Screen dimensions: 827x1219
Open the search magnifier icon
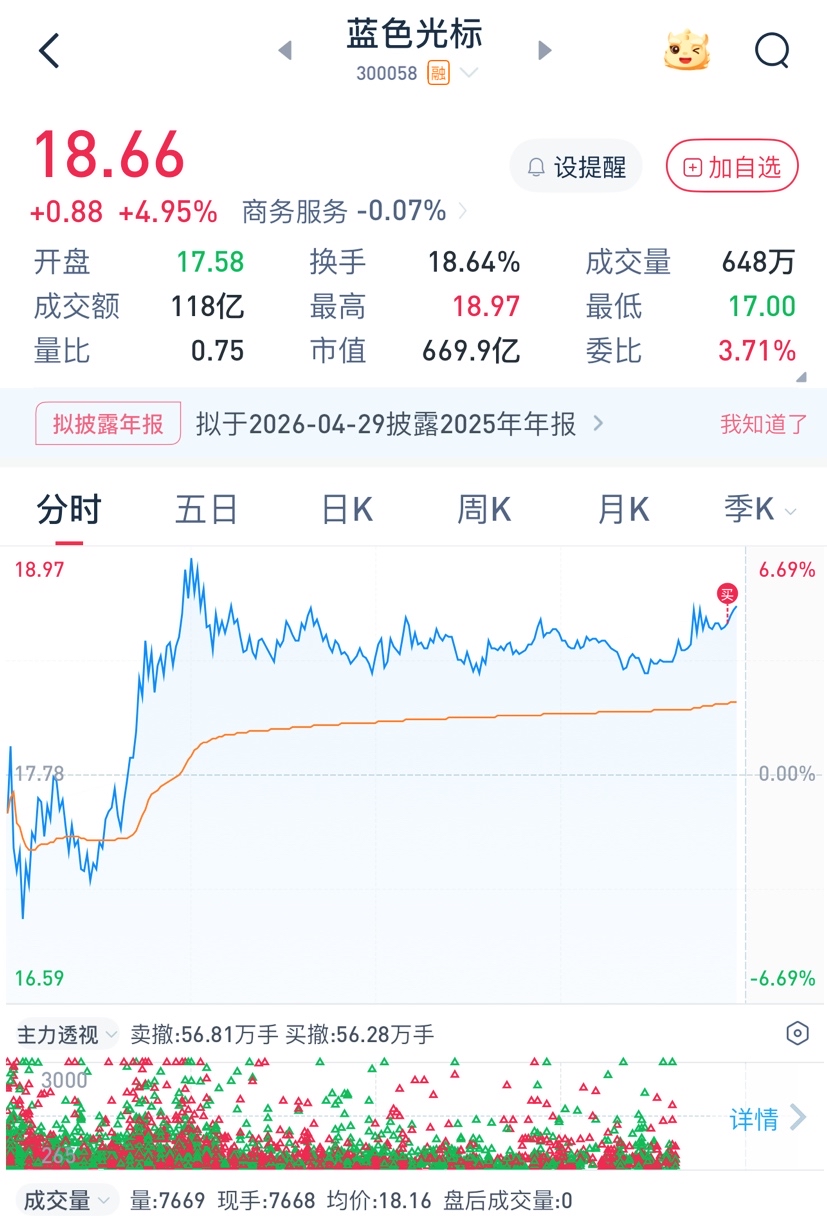(x=772, y=50)
